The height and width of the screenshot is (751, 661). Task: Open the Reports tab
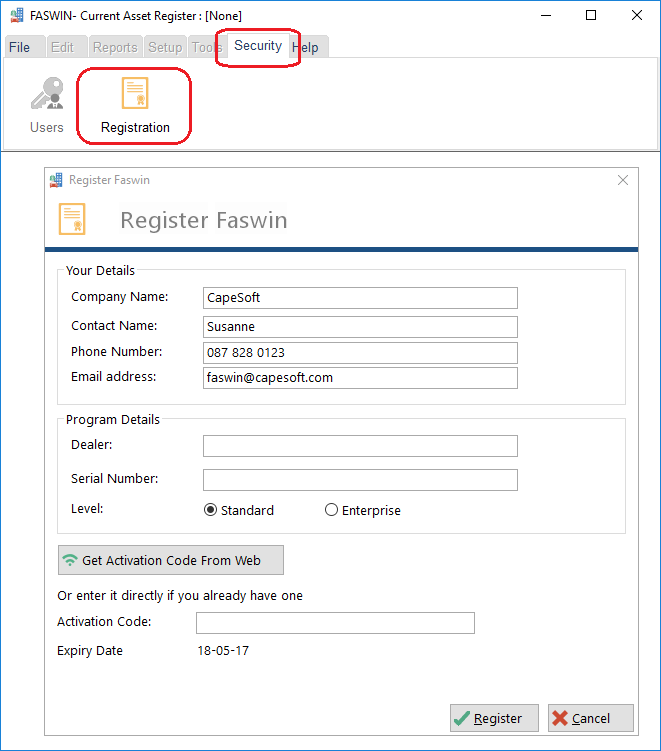click(x=115, y=47)
